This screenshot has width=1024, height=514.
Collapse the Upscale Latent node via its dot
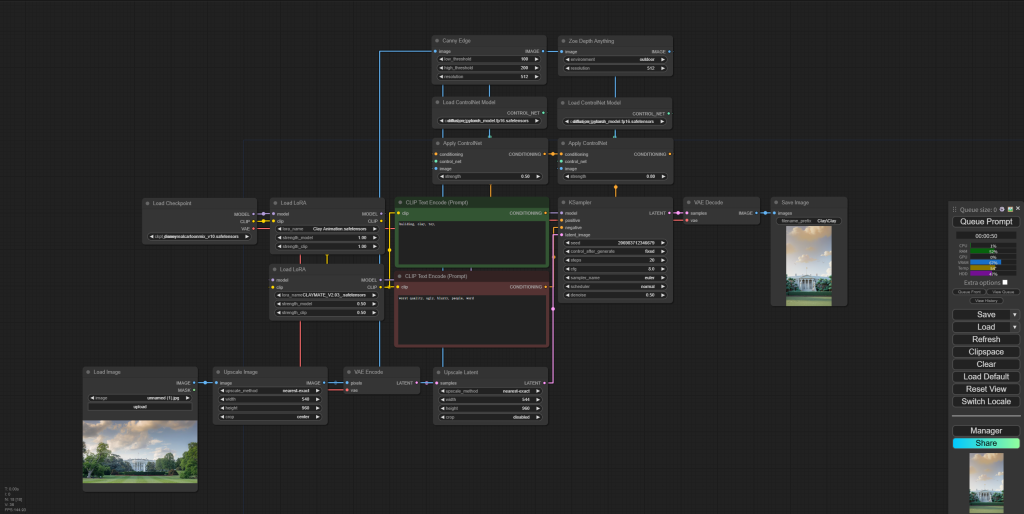[438, 372]
